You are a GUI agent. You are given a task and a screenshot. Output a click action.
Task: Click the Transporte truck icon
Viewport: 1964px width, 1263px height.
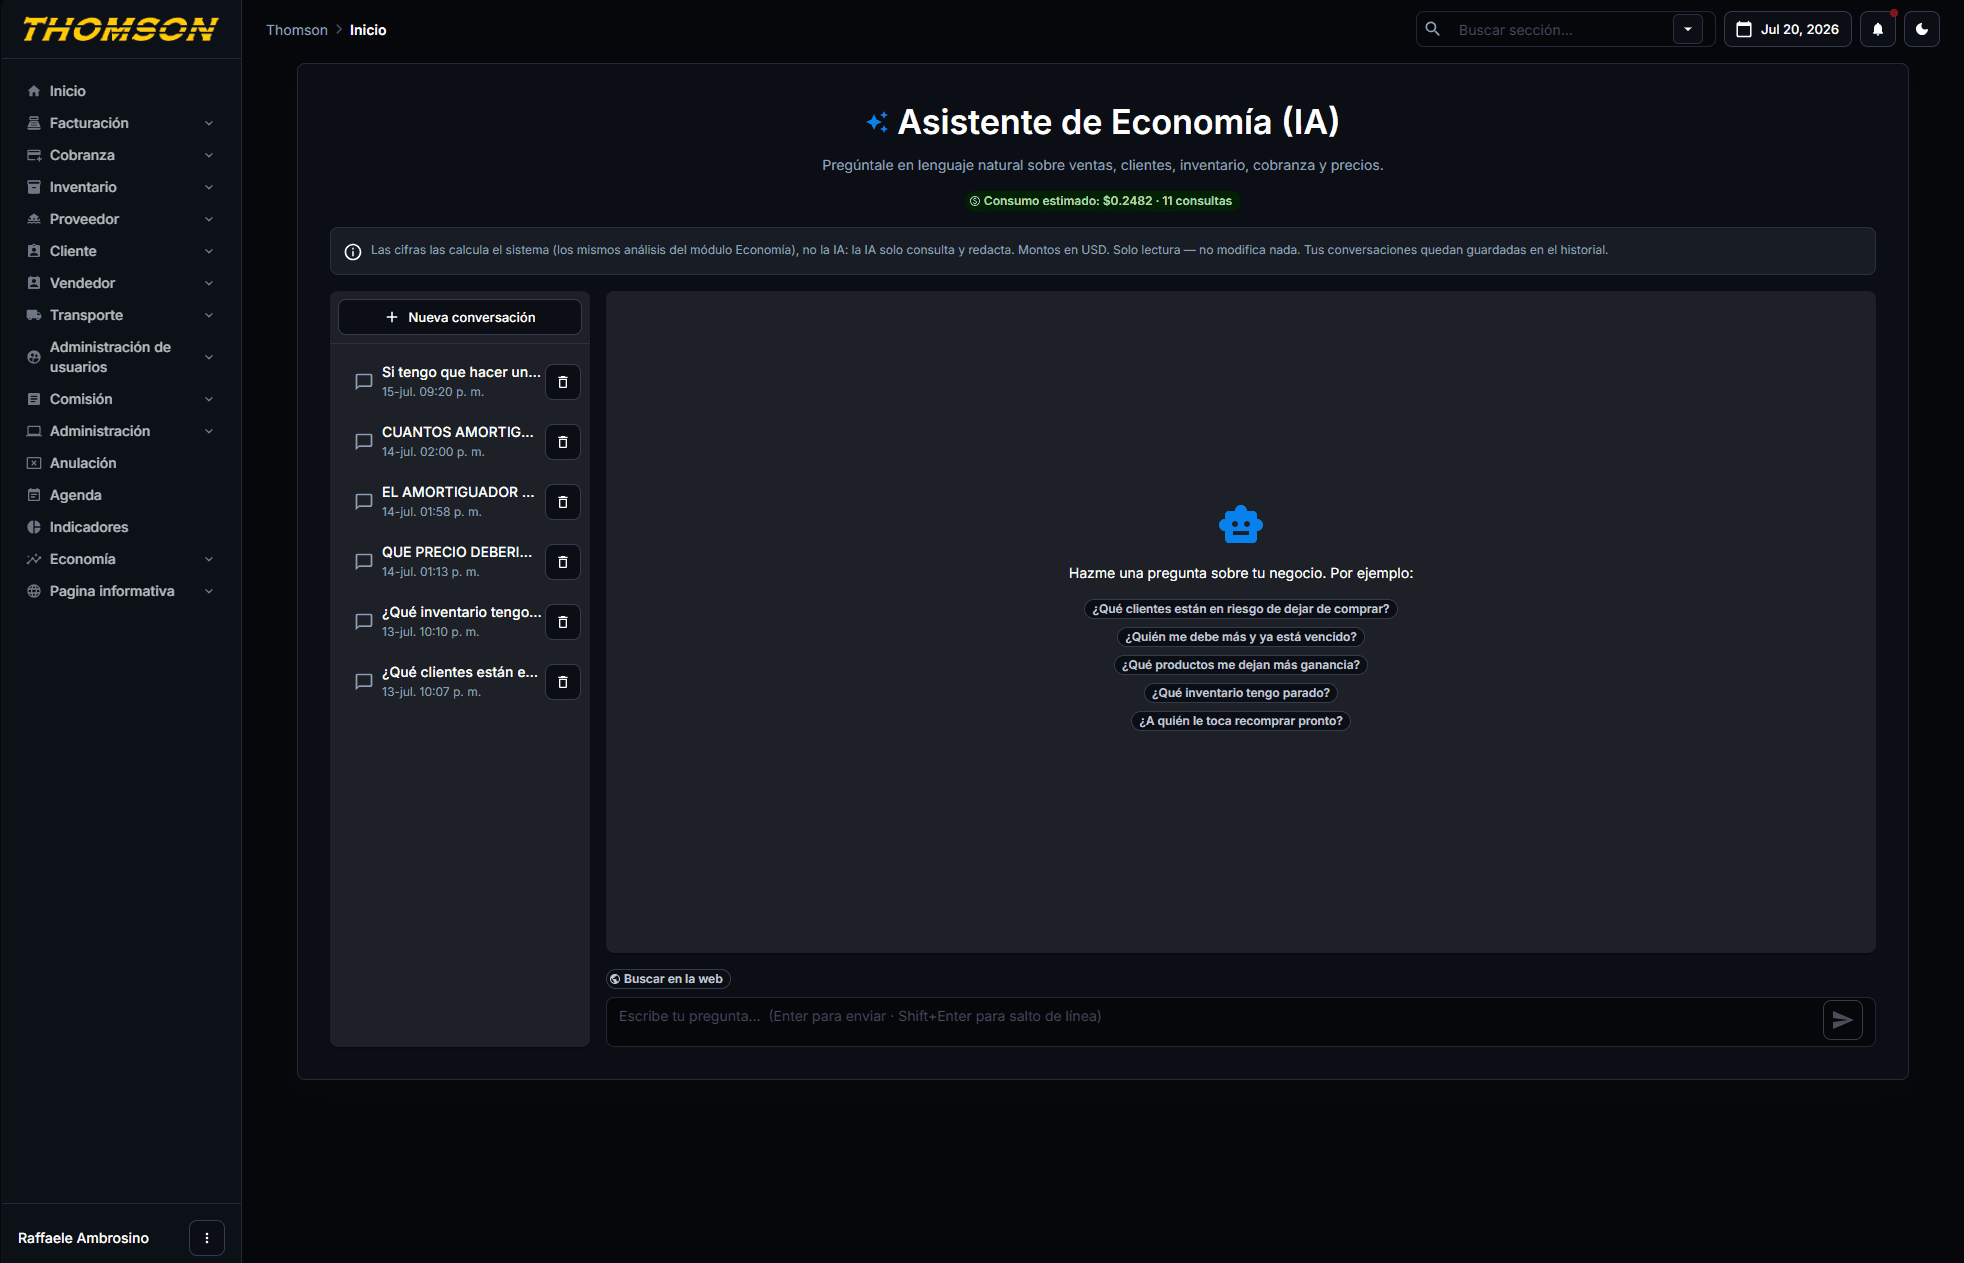click(x=34, y=315)
